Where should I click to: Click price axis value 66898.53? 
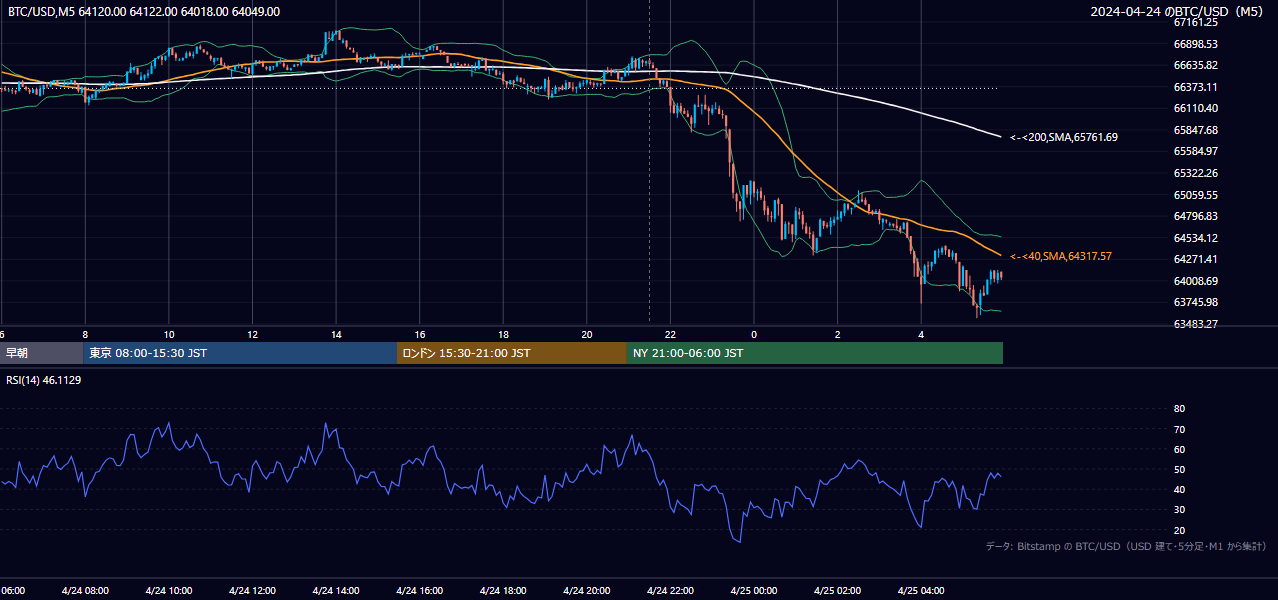(x=1196, y=44)
